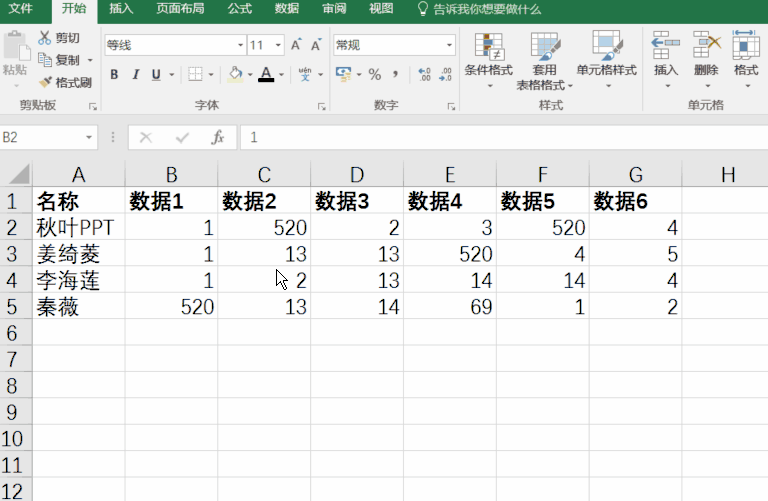The image size is (768, 501).
Task: Apply font color letter A
Action: [x=266, y=74]
